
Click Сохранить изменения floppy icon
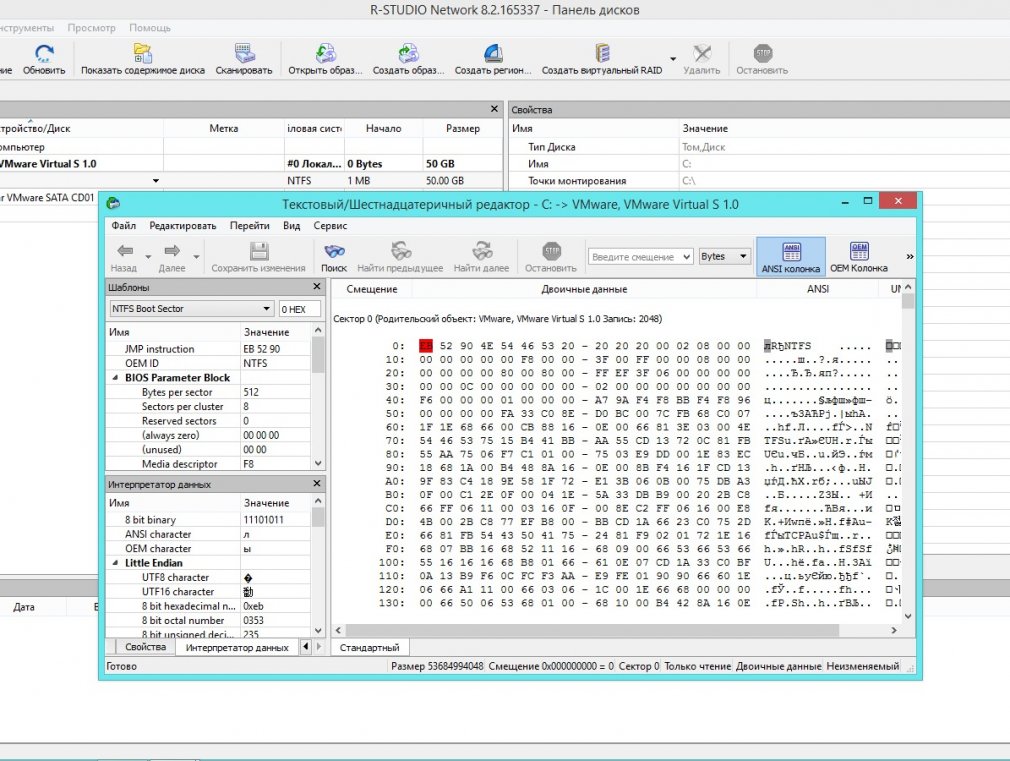coord(259,251)
